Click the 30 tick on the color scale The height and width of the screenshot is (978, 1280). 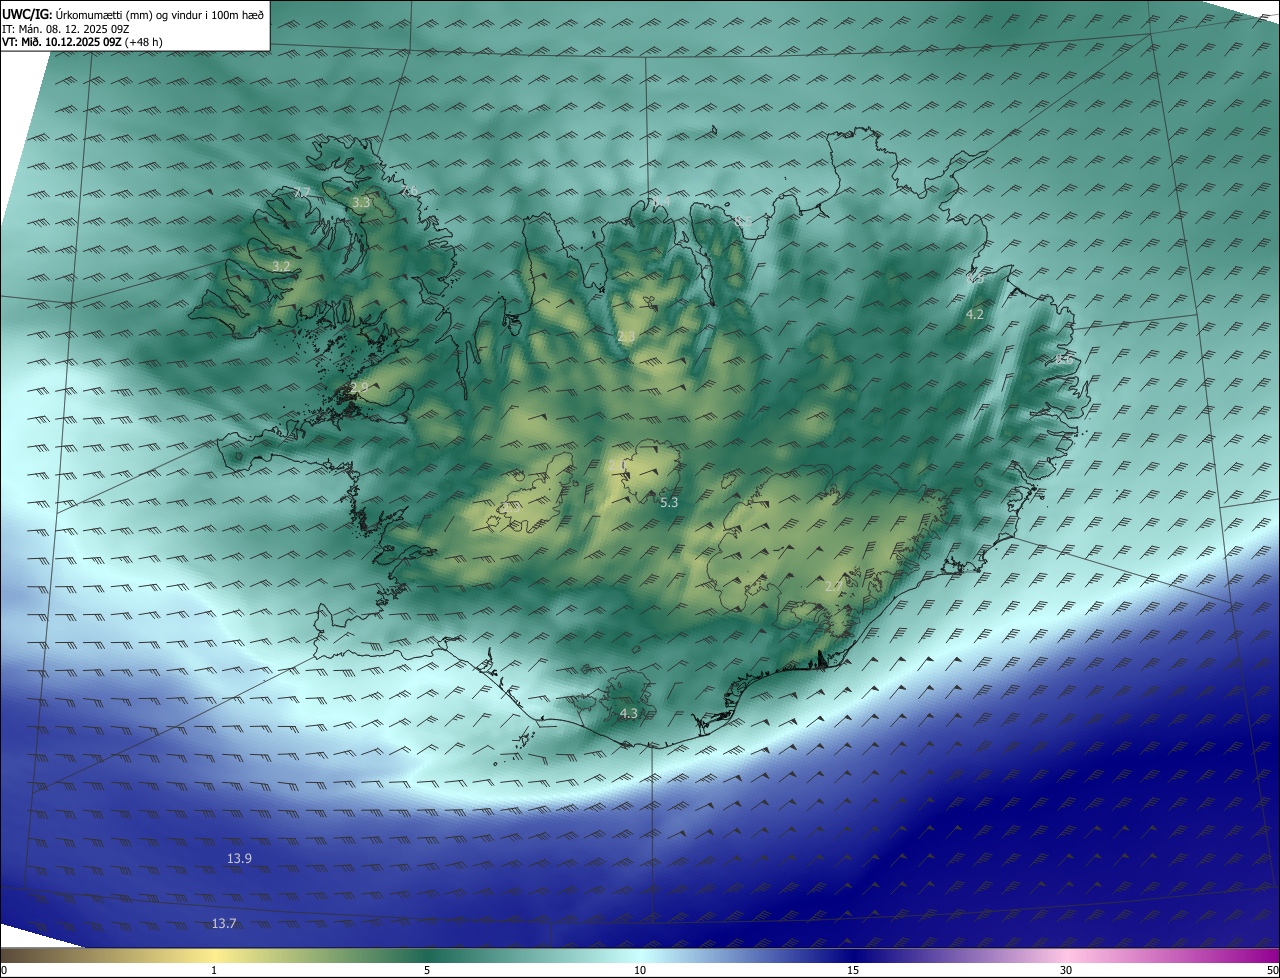(x=1066, y=970)
